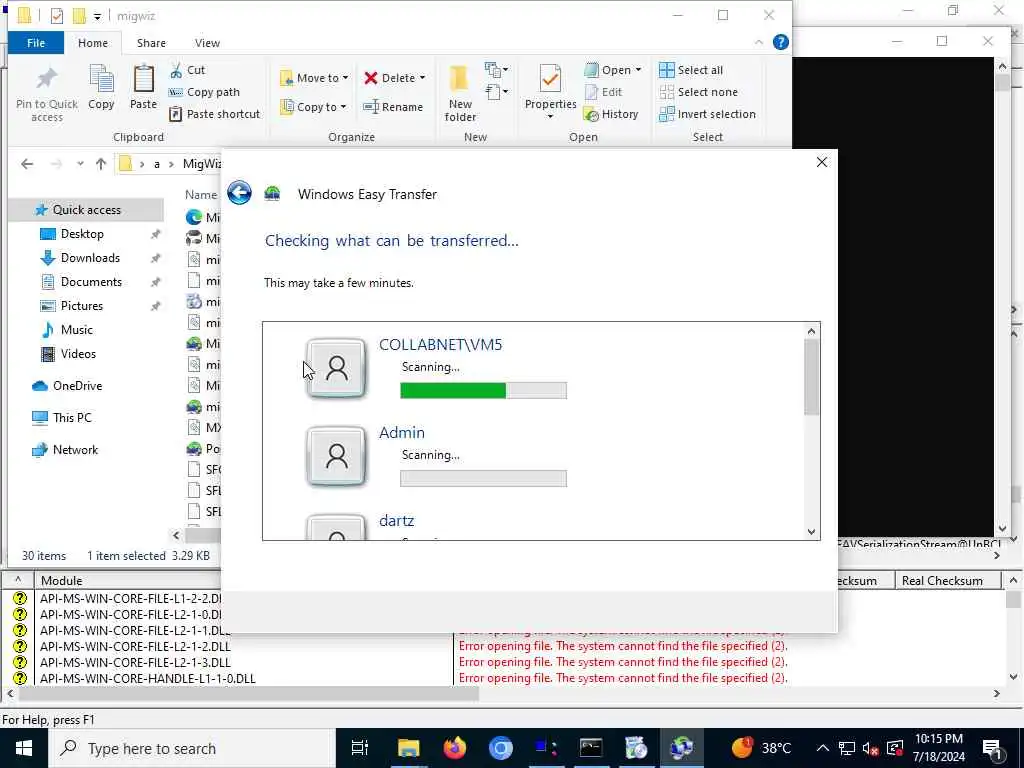Collapse the ribbon chevron
The width and height of the screenshot is (1024, 768).
758,42
